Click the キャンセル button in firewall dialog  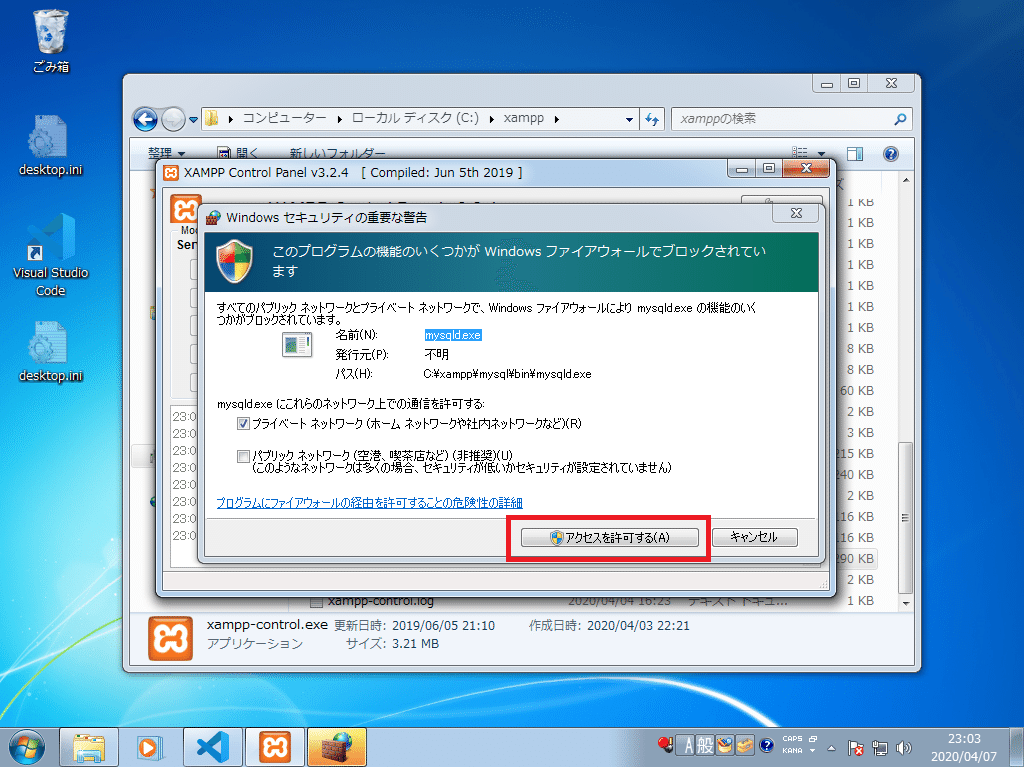coord(754,538)
